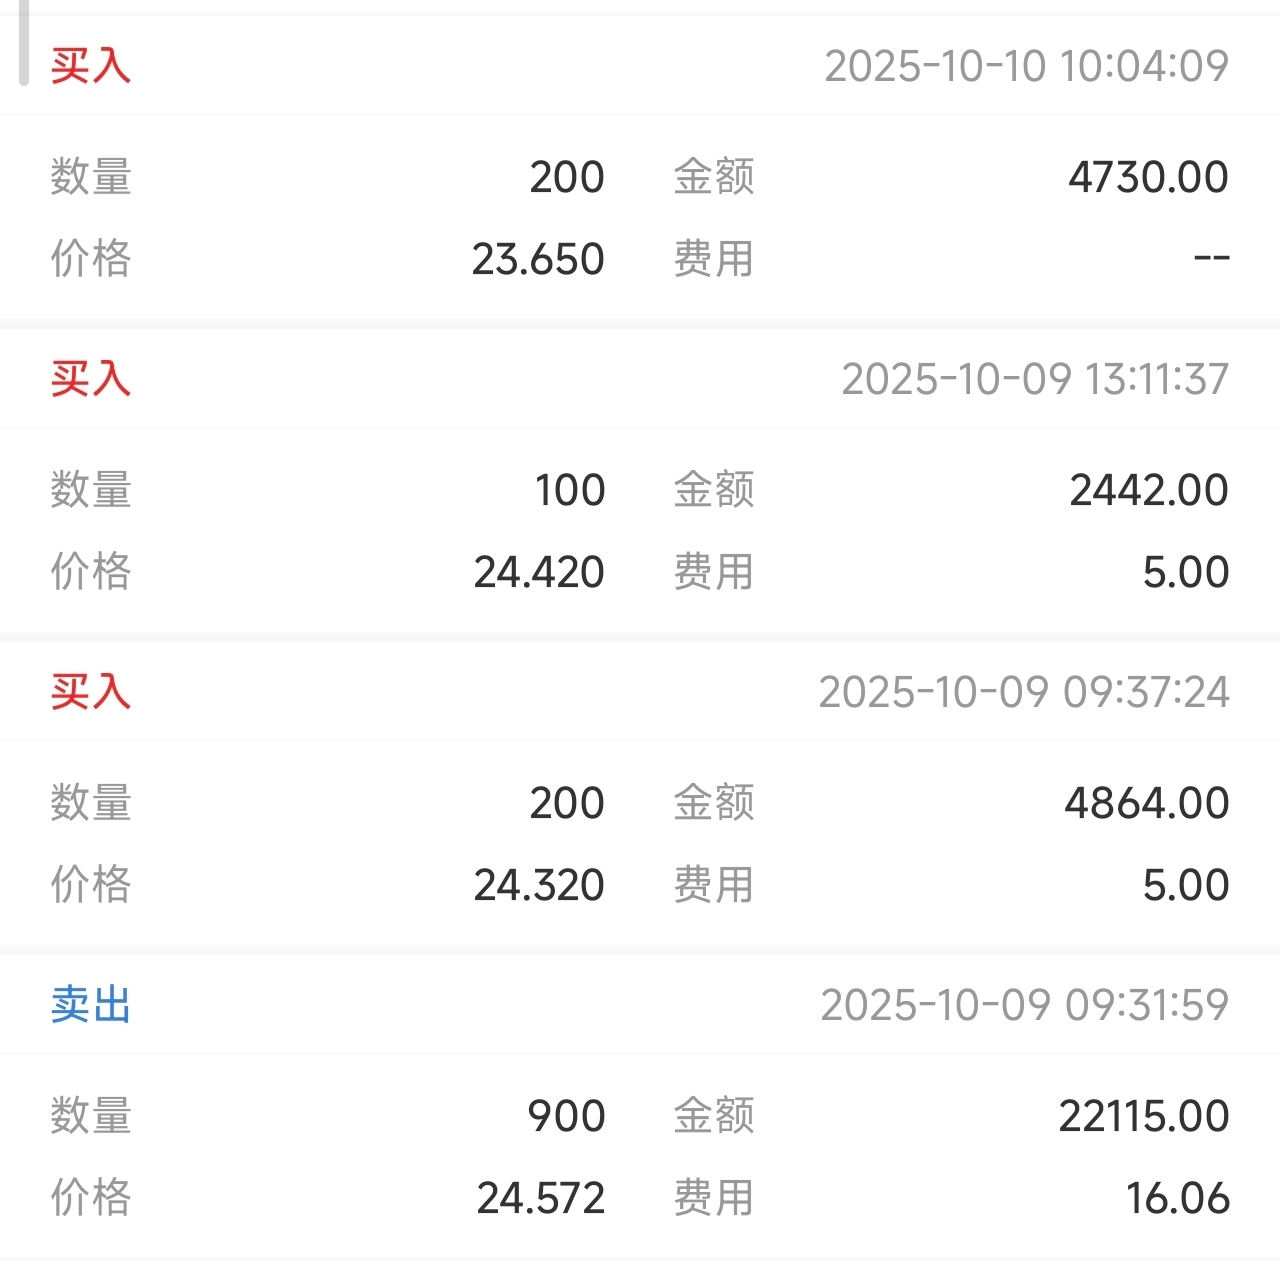The height and width of the screenshot is (1261, 1280).
Task: Open the 买入 record from 09:37:24
Action: tap(91, 692)
